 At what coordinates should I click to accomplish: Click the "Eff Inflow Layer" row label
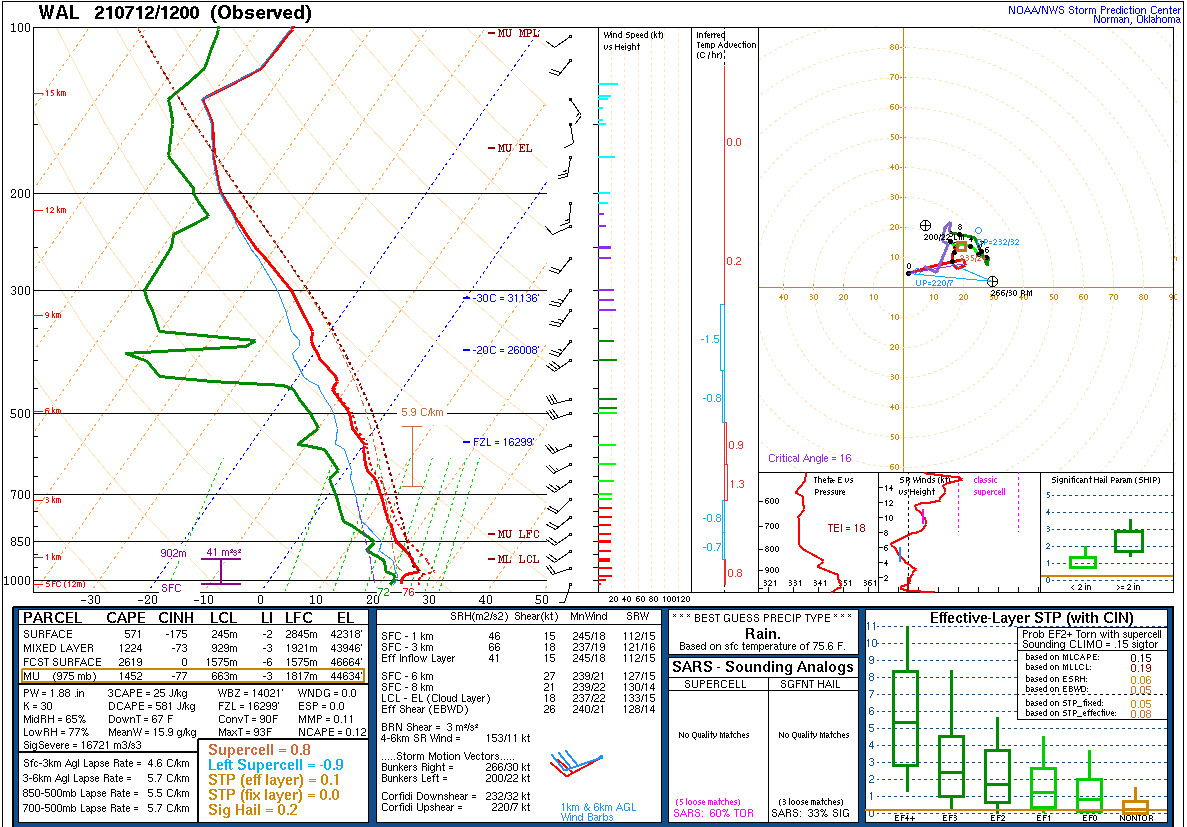(419, 658)
